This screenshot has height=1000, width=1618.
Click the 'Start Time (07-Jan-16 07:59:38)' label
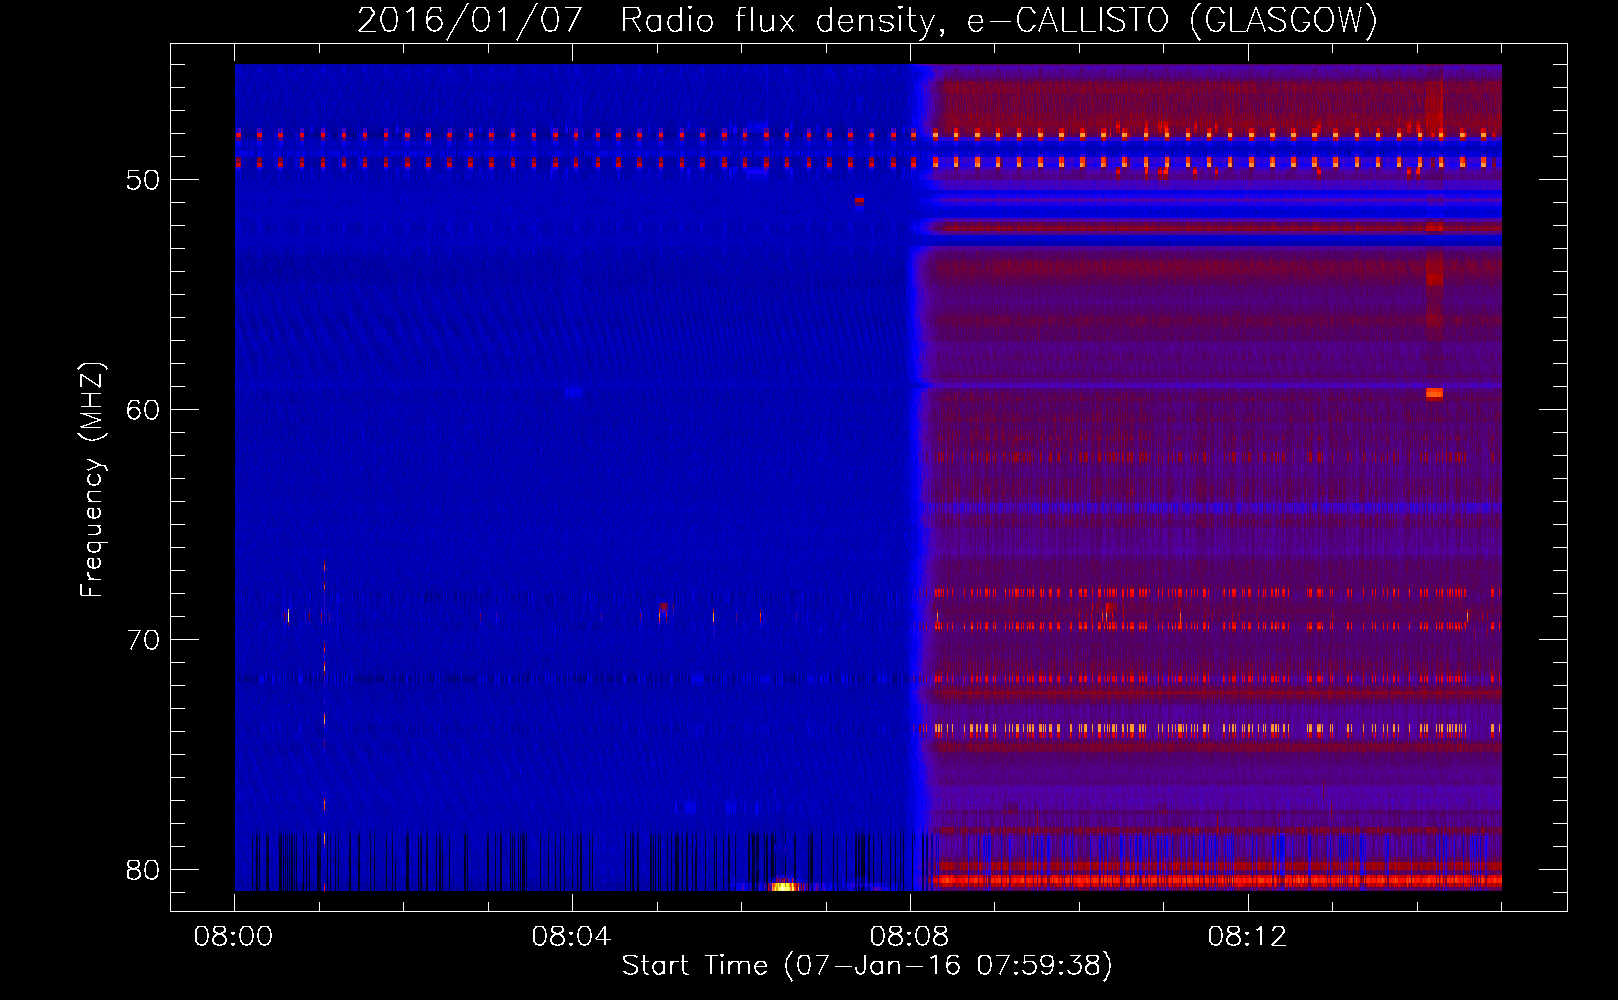(867, 966)
